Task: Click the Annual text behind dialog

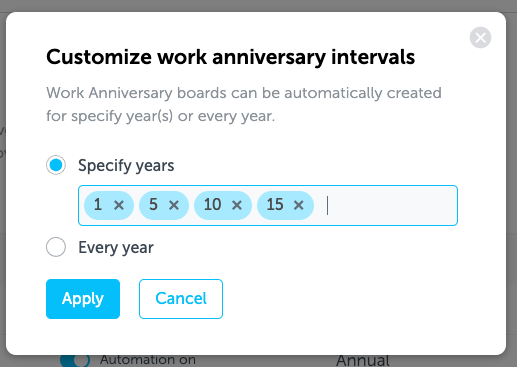Action: coord(363,361)
